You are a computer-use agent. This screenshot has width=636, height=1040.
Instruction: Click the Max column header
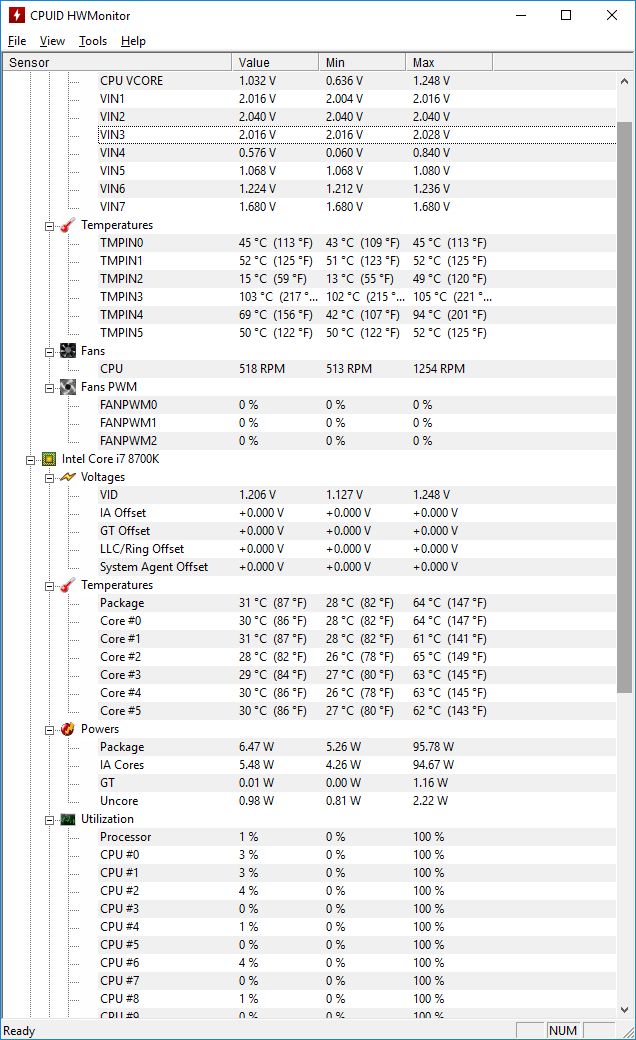[x=448, y=62]
